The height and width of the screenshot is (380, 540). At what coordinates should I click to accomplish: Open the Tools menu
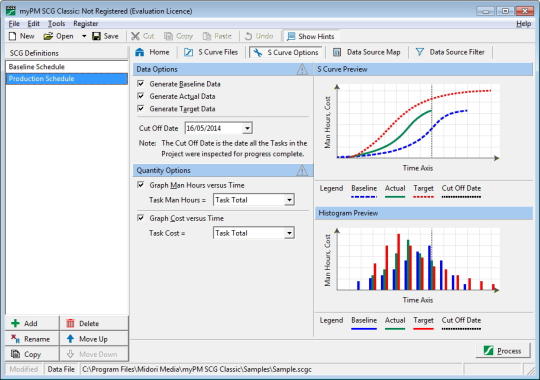coord(56,24)
